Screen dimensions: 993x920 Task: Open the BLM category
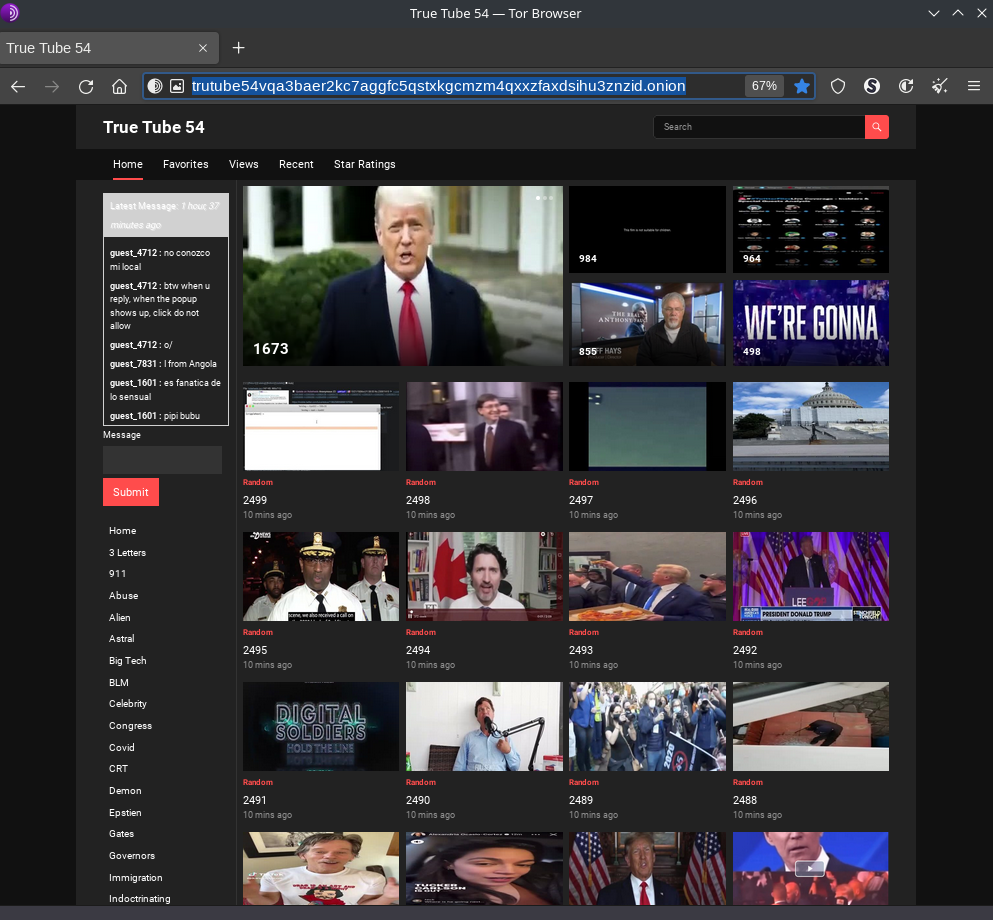[x=119, y=683]
